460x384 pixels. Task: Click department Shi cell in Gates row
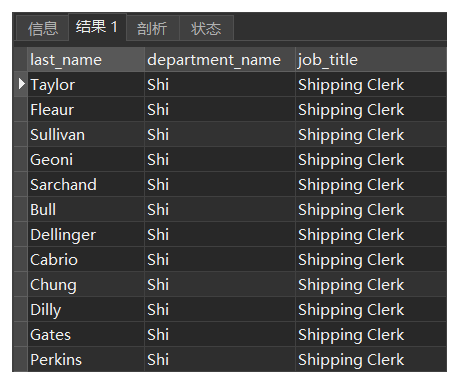pos(220,335)
